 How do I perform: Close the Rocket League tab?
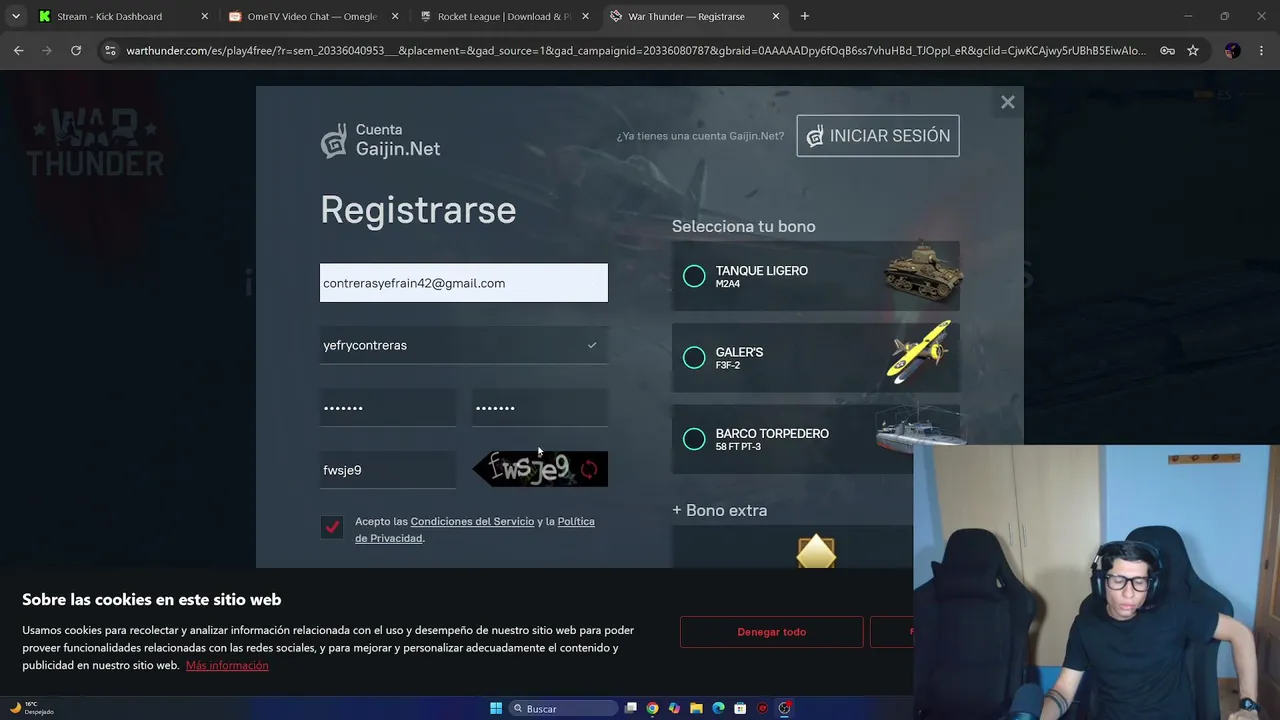(x=585, y=16)
